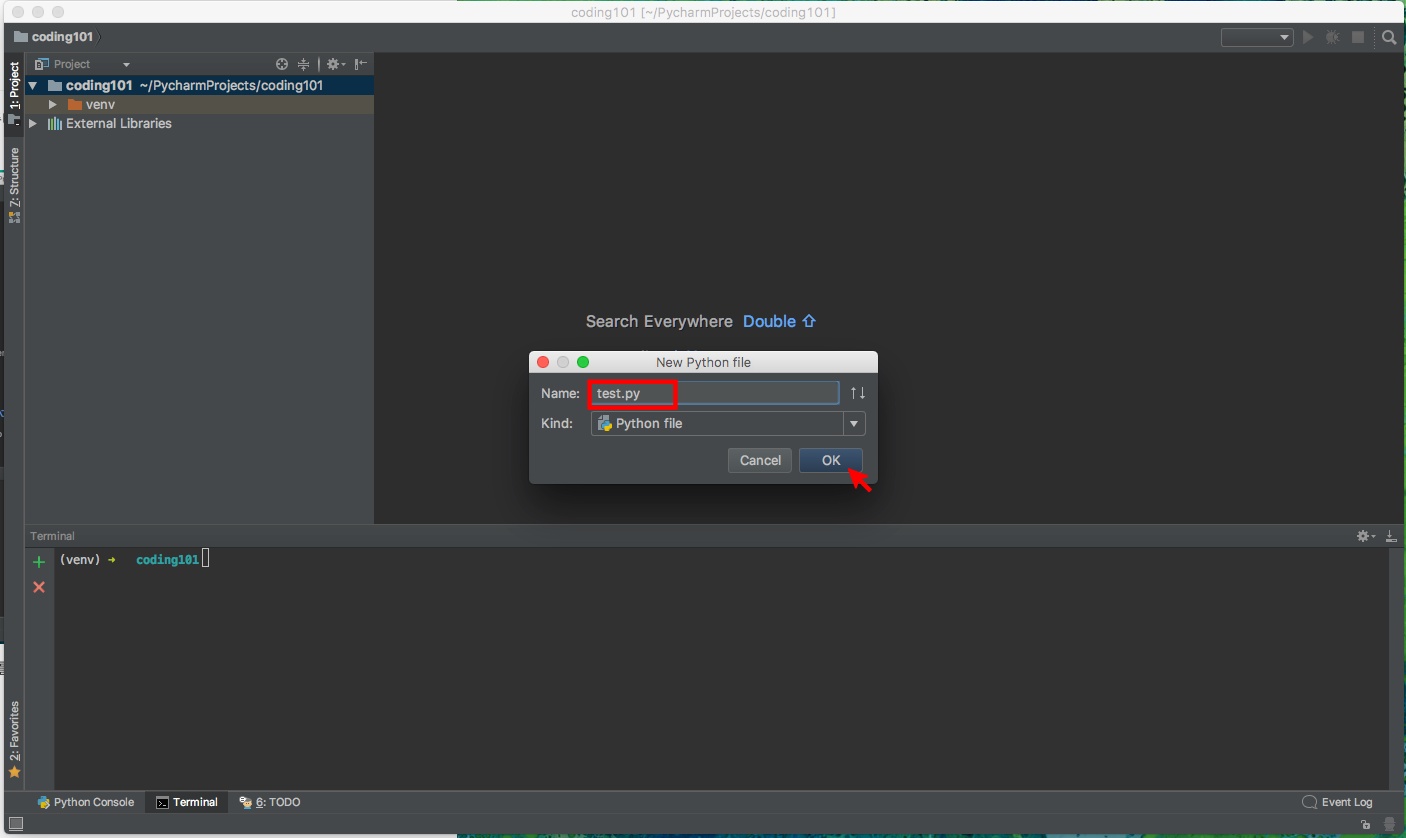Open the run configuration dropdown

(x=1257, y=38)
